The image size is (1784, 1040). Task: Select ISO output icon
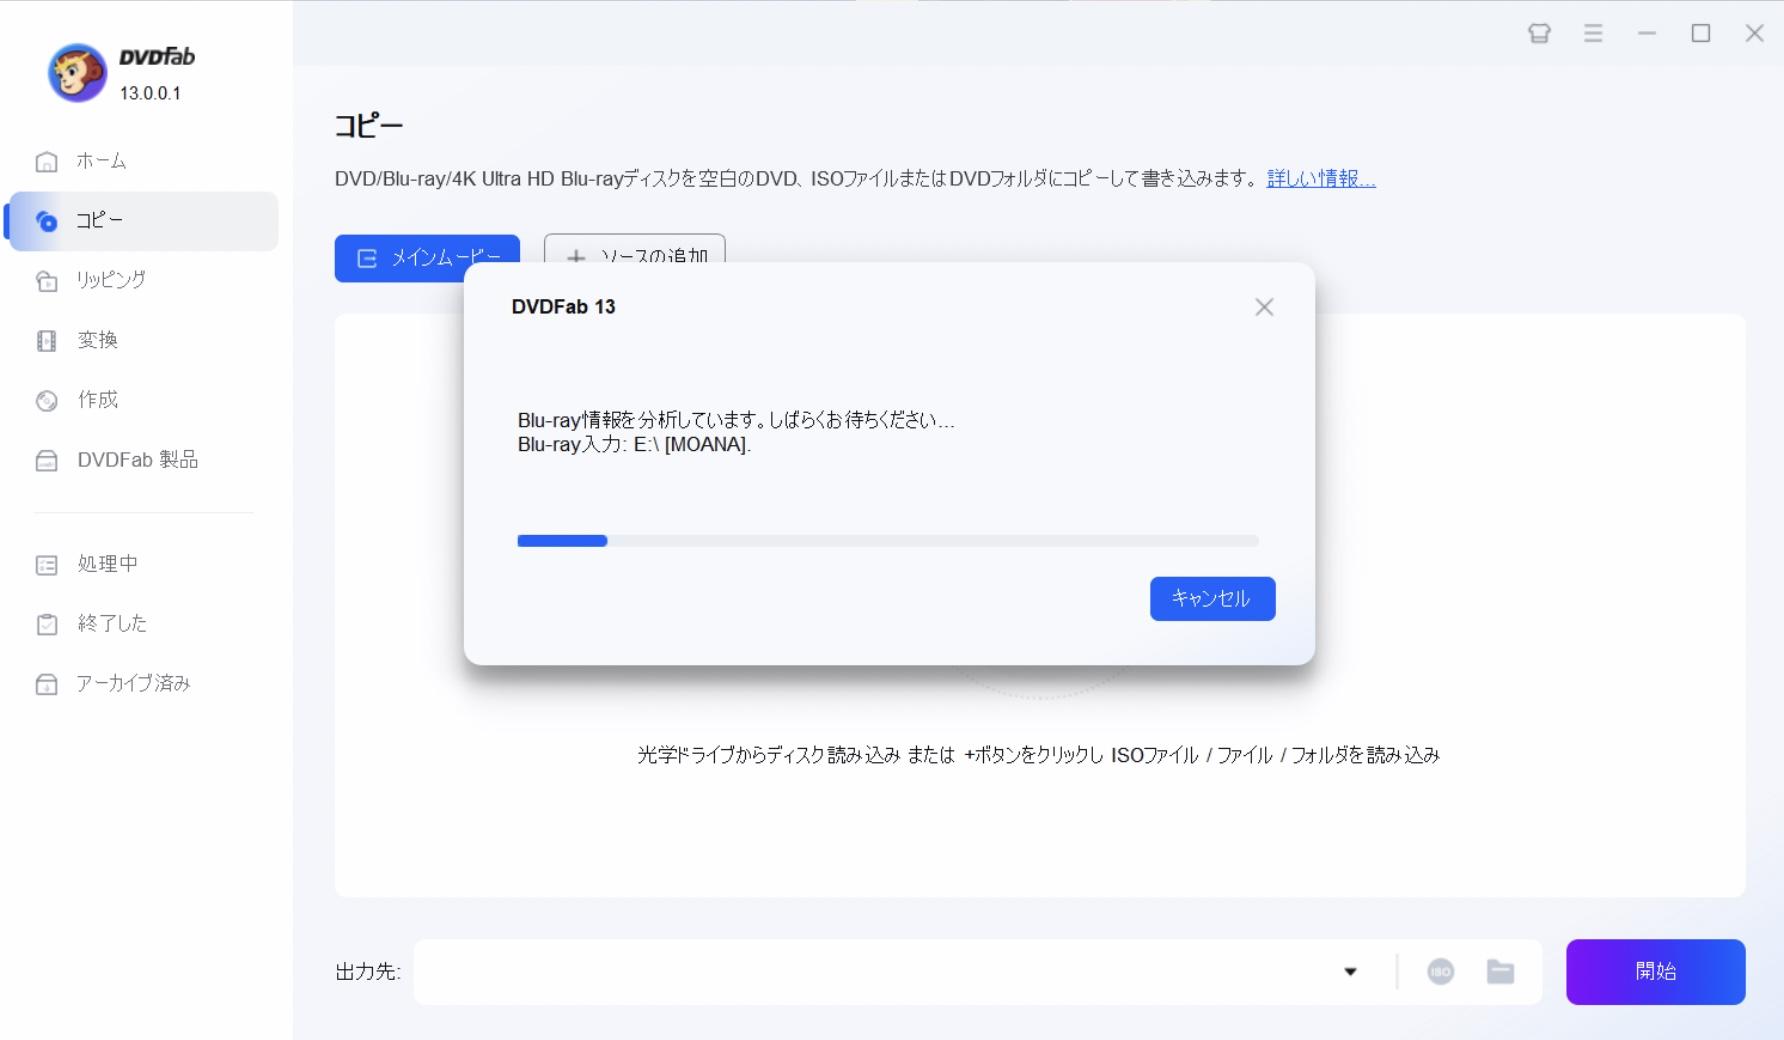(1440, 971)
